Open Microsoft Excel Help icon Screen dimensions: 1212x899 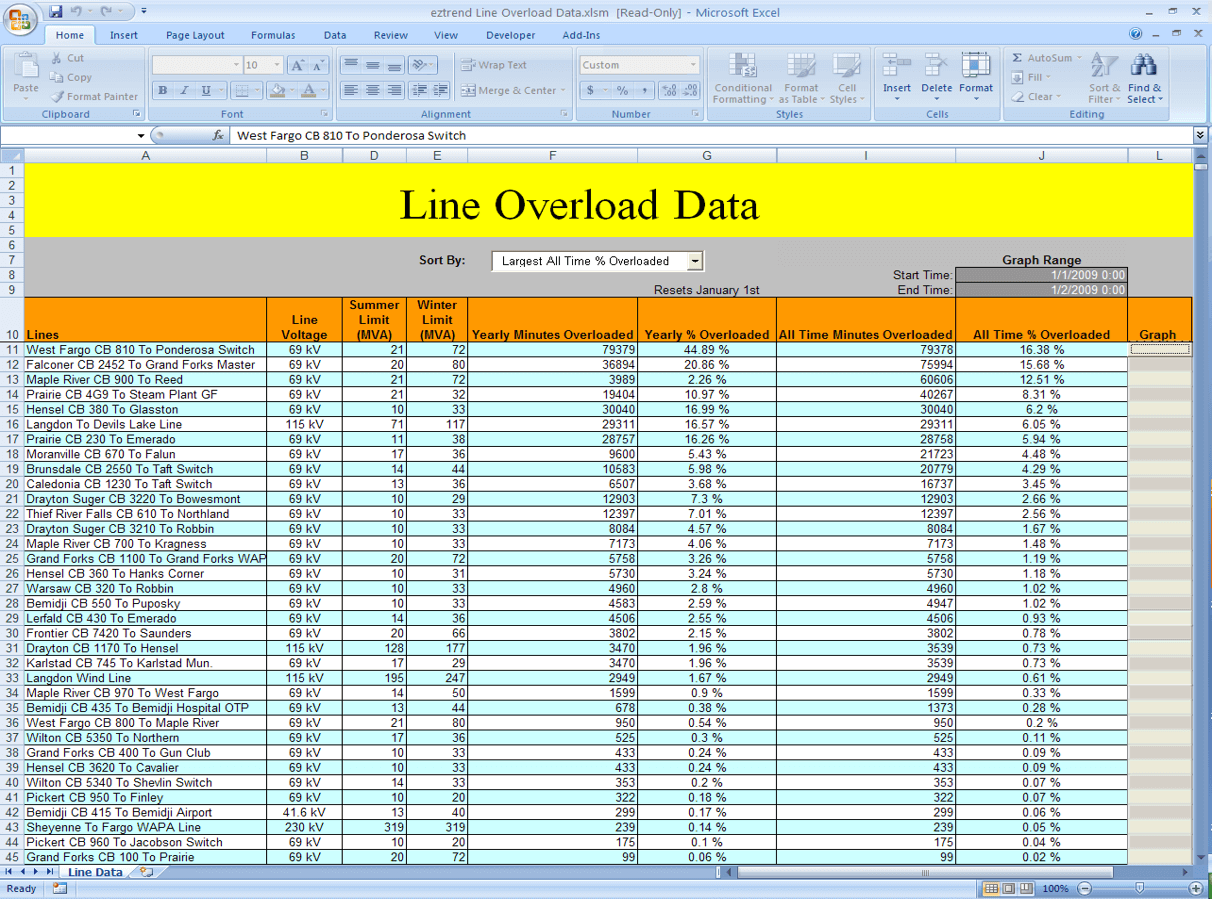tap(1136, 34)
